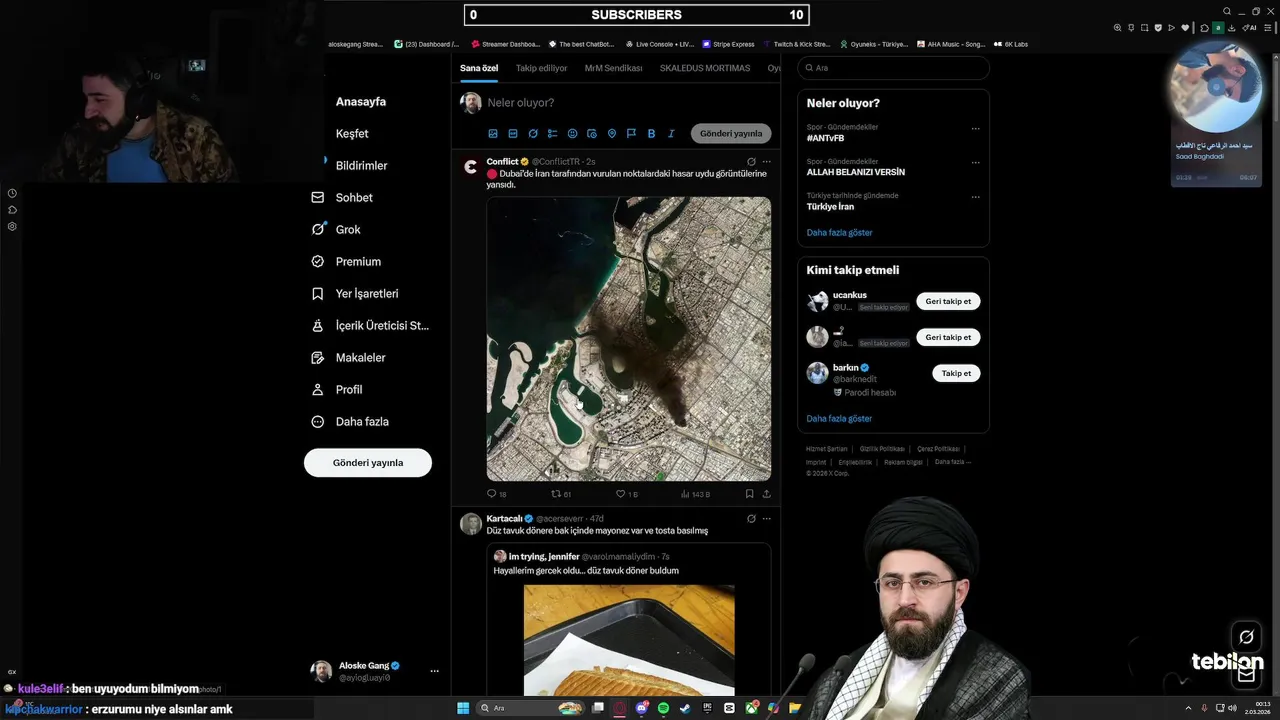This screenshot has height=720, width=1280.
Task: Click the browser downloads icon
Action: pos(1234,28)
